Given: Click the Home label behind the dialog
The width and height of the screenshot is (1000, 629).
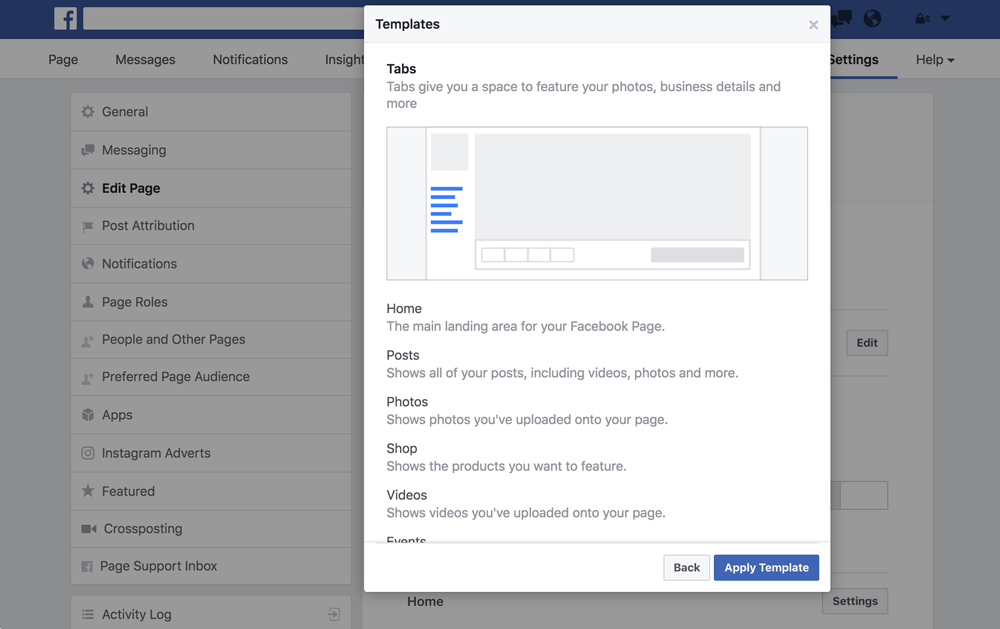Looking at the screenshot, I should tap(425, 602).
